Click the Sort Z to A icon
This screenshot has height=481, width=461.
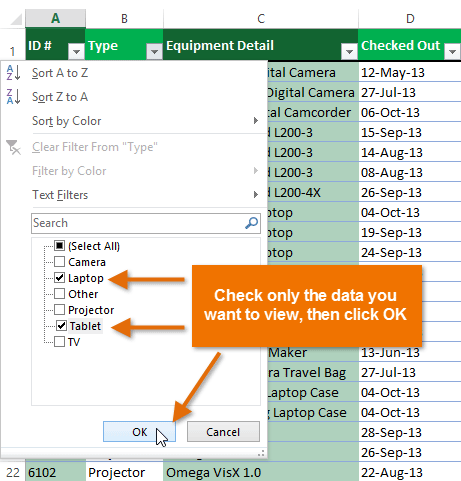click(13, 96)
